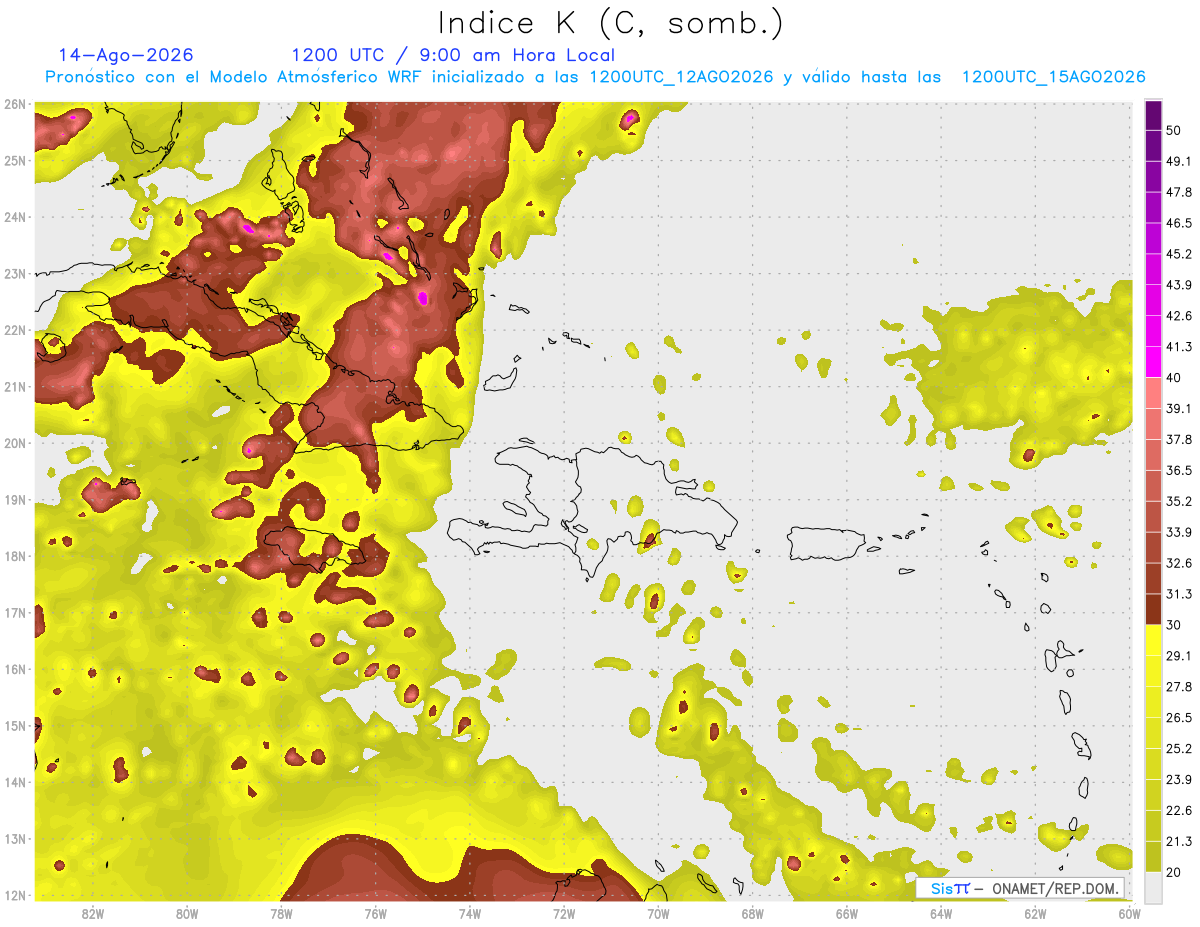1200x927 pixels.
Task: Click the latitude label '15N'
Action: (x=15, y=726)
